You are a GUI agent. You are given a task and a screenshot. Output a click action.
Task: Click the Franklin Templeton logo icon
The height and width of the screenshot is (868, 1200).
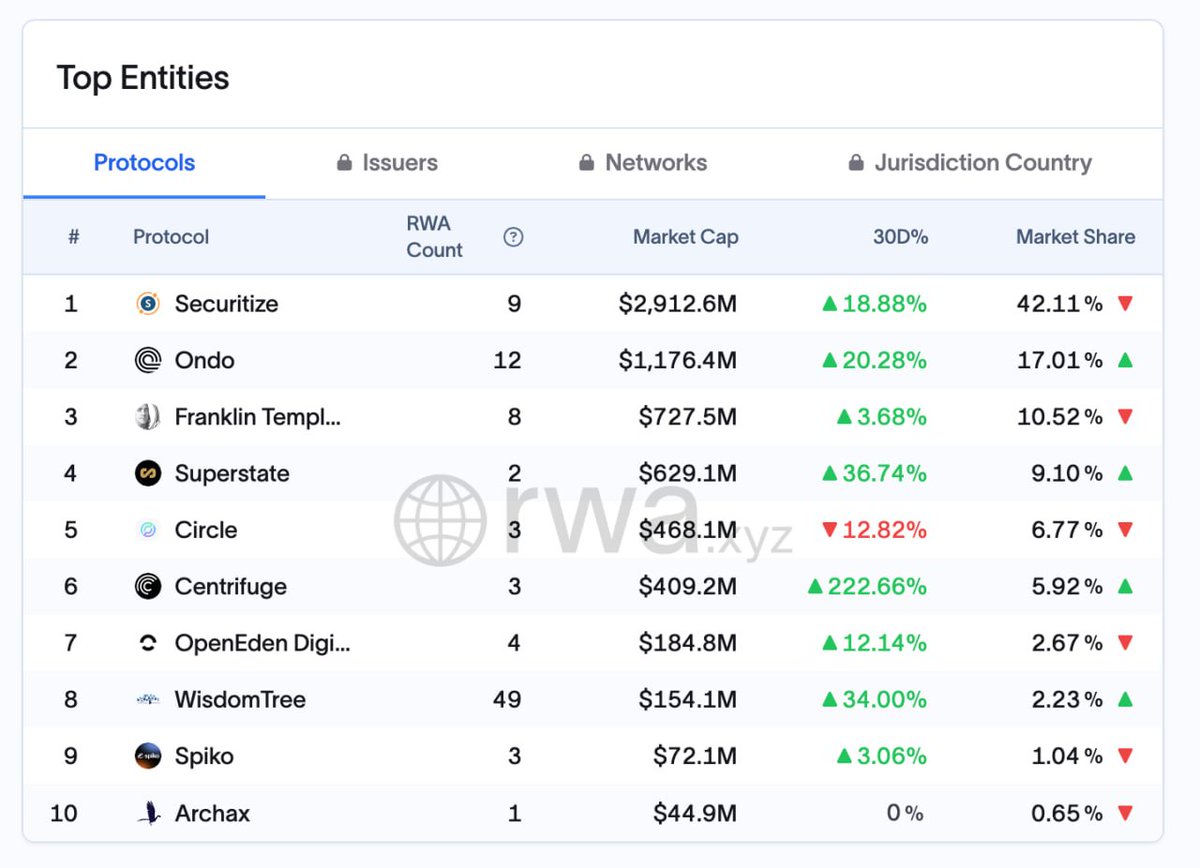click(148, 417)
